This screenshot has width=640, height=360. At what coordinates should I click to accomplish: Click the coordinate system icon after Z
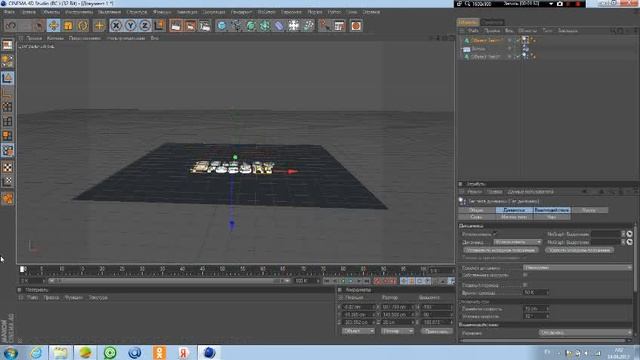tap(159, 26)
